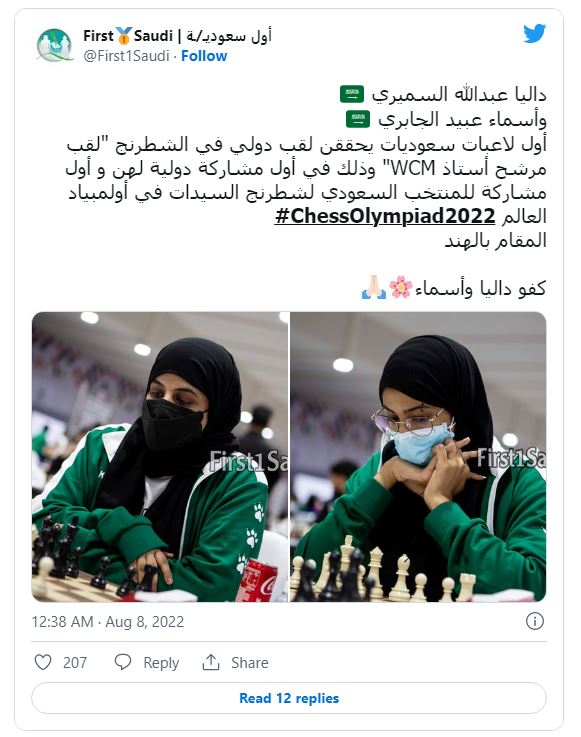Open right photo of player with glasses
The image size is (581, 737).
pyautogui.click(x=418, y=457)
